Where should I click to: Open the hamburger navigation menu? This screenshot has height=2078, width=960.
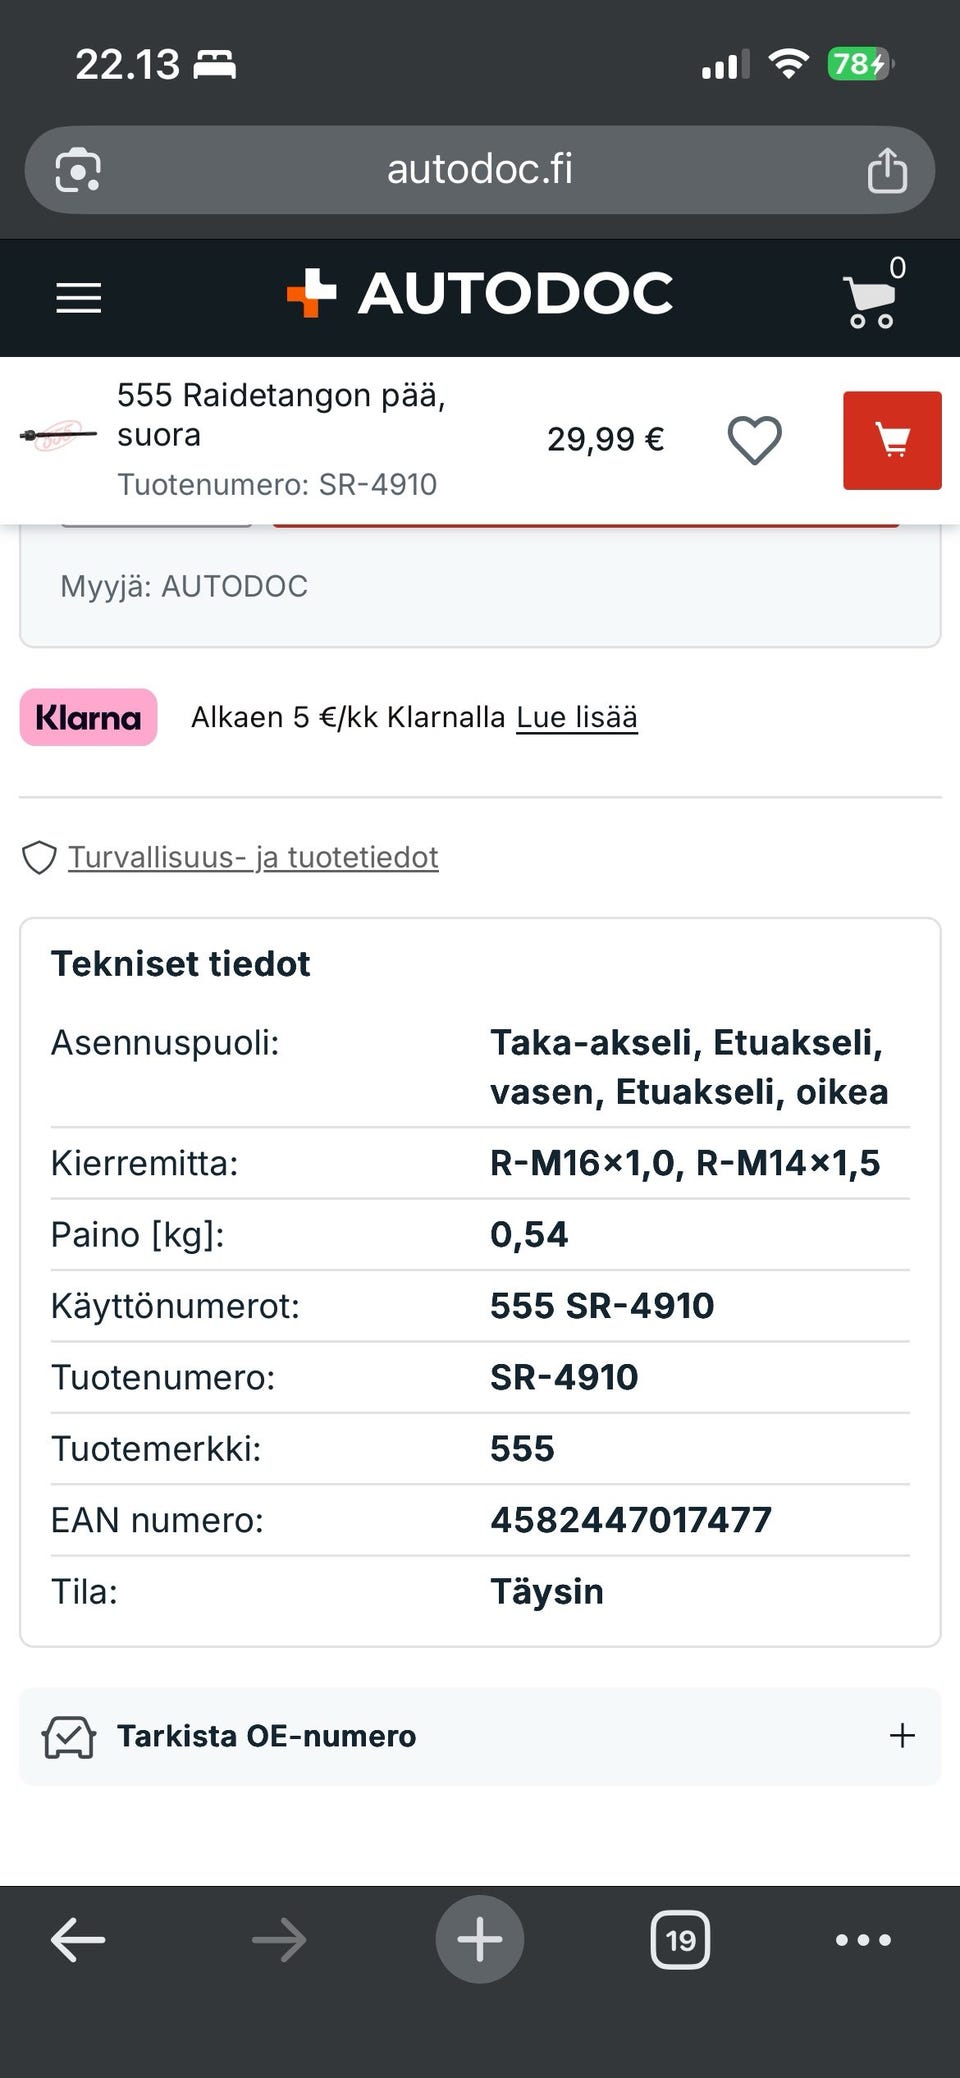click(x=79, y=298)
